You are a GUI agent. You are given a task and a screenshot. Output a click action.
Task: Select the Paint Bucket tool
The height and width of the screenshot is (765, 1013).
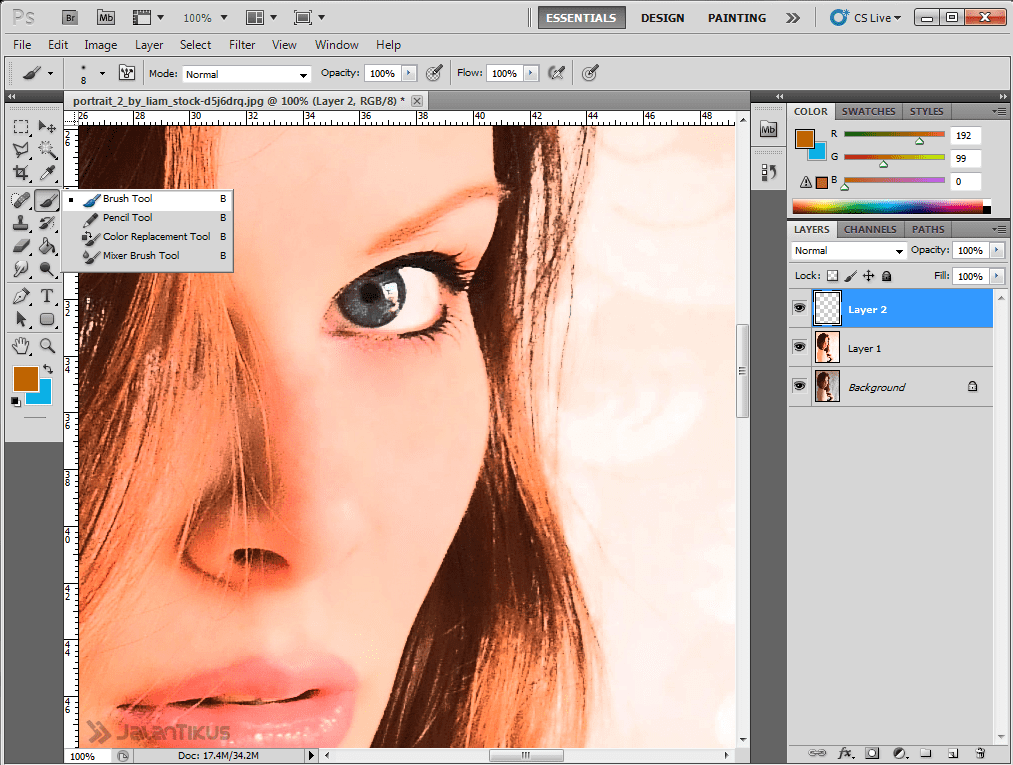(x=47, y=246)
